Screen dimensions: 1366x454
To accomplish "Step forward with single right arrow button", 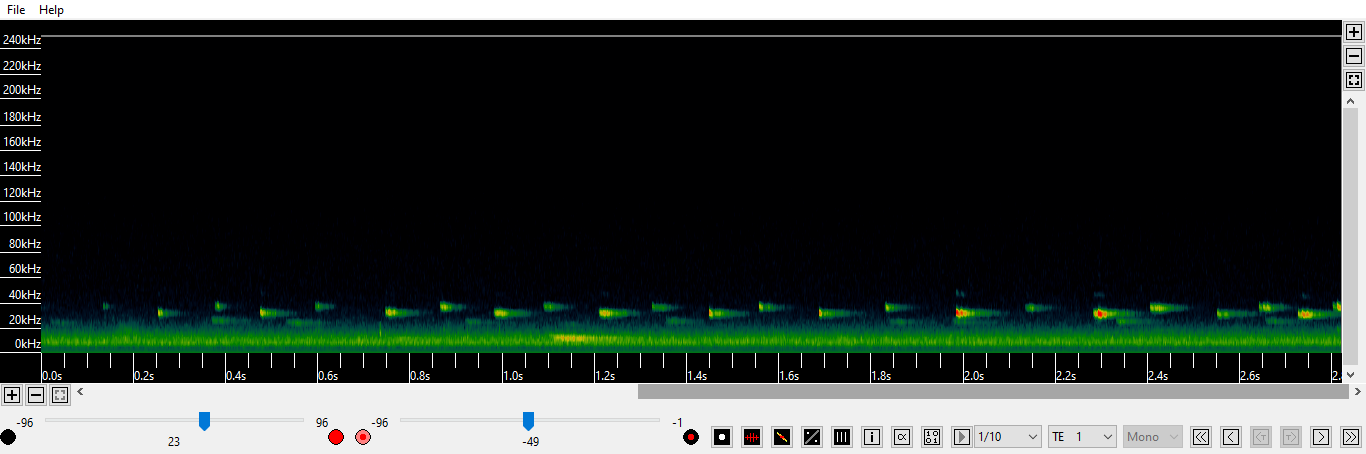I will pyautogui.click(x=1321, y=437).
